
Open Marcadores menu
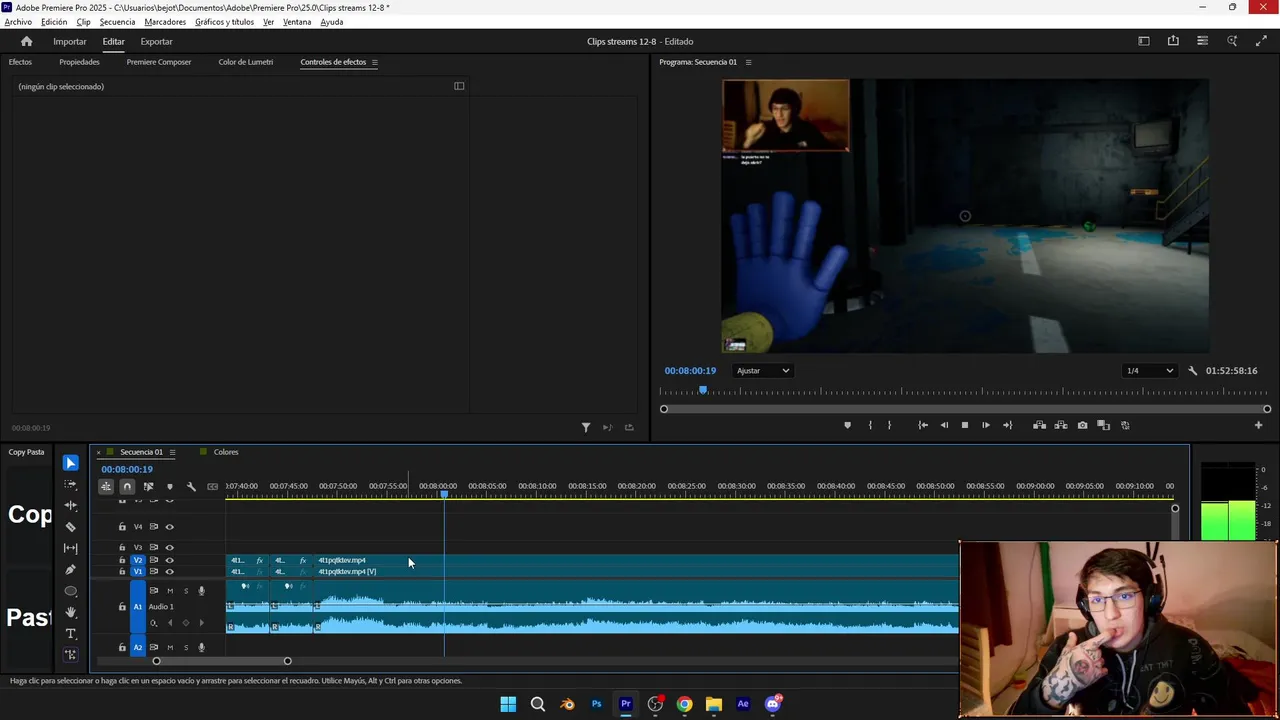coord(165,22)
